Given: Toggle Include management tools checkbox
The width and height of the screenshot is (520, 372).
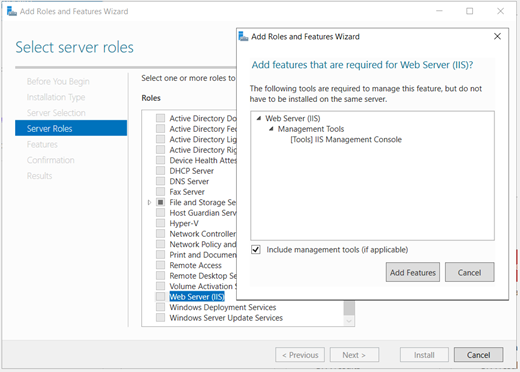Looking at the screenshot, I should pos(256,250).
